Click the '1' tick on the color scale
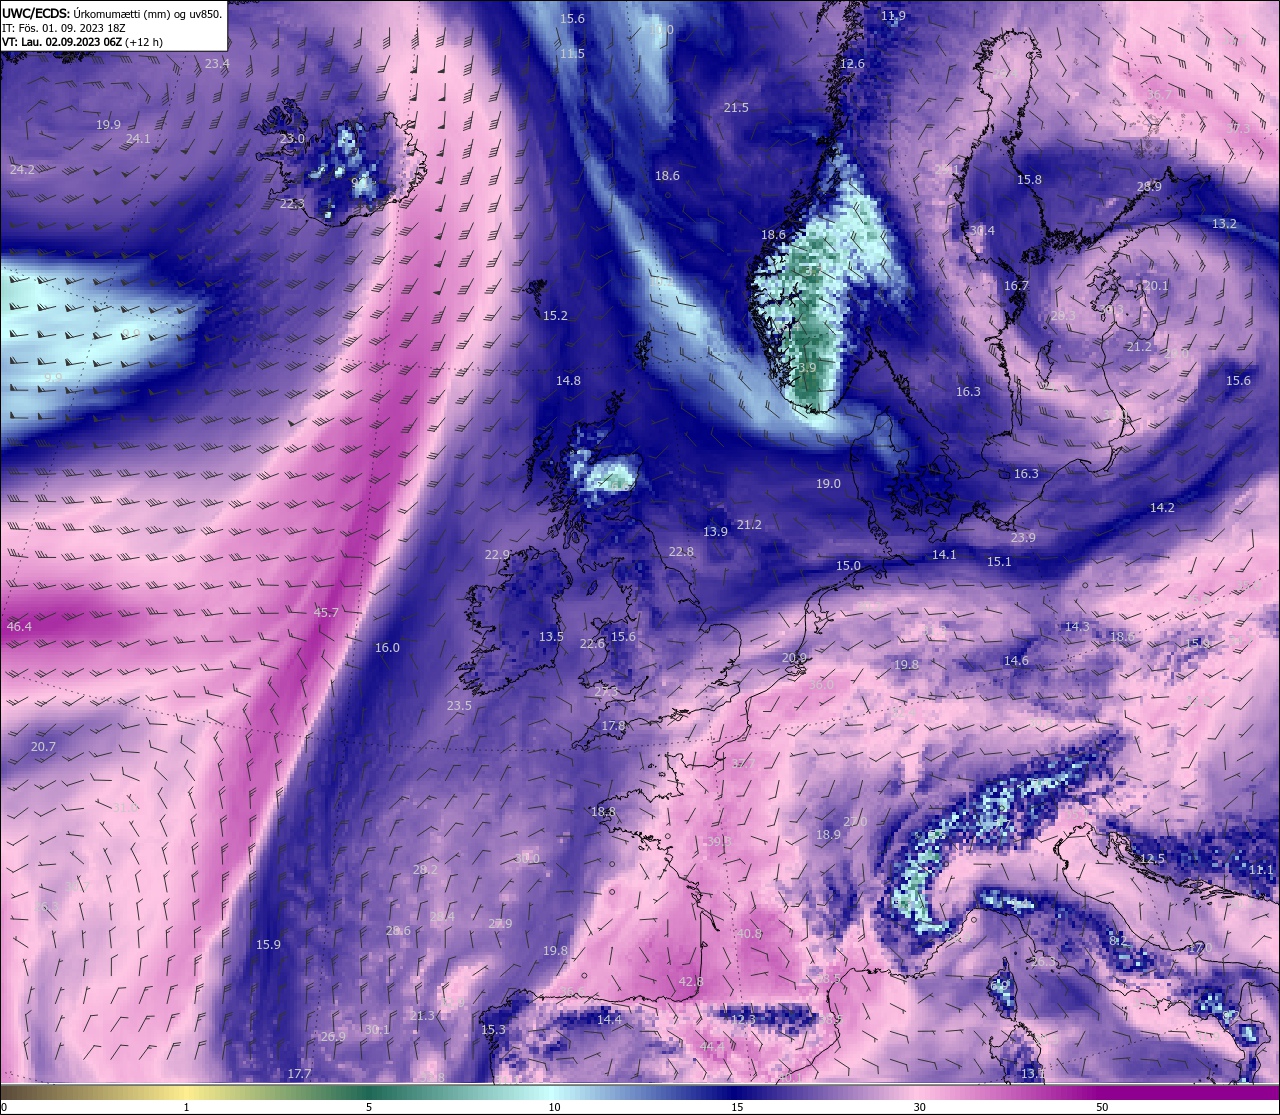1280x1115 pixels. [187, 1107]
